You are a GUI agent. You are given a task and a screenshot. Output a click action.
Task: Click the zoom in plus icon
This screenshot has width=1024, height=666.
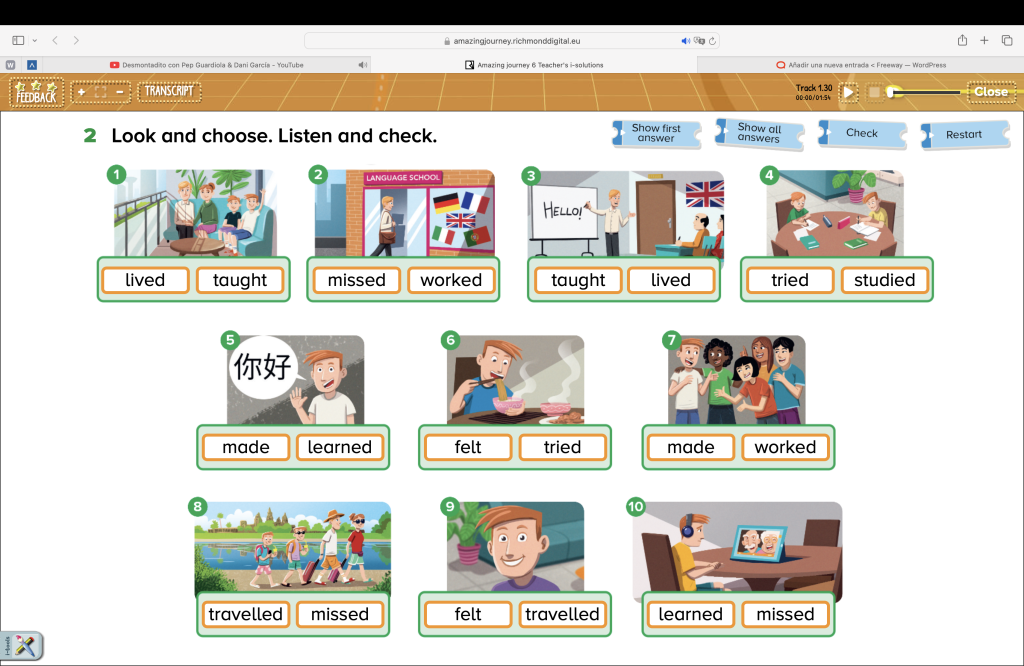pos(81,92)
